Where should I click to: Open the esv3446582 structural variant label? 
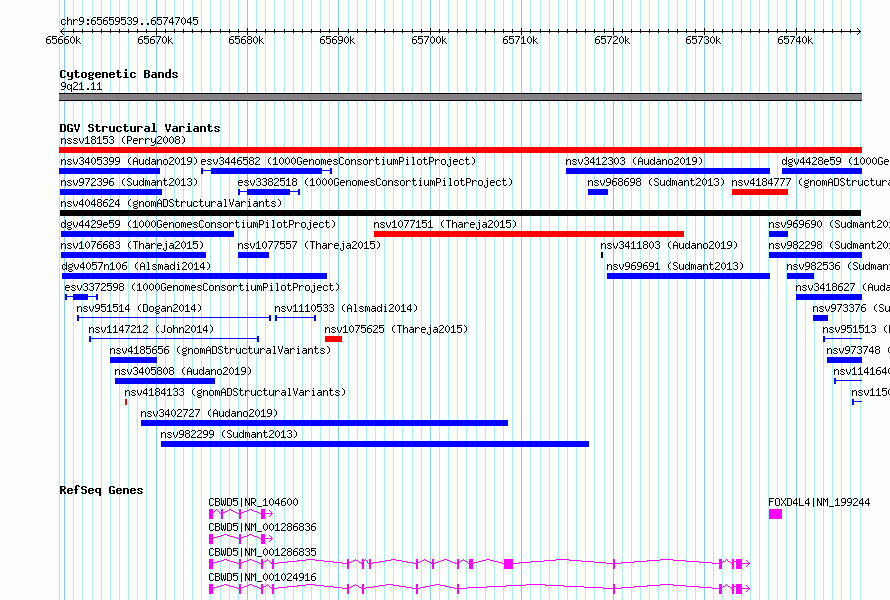coord(338,161)
